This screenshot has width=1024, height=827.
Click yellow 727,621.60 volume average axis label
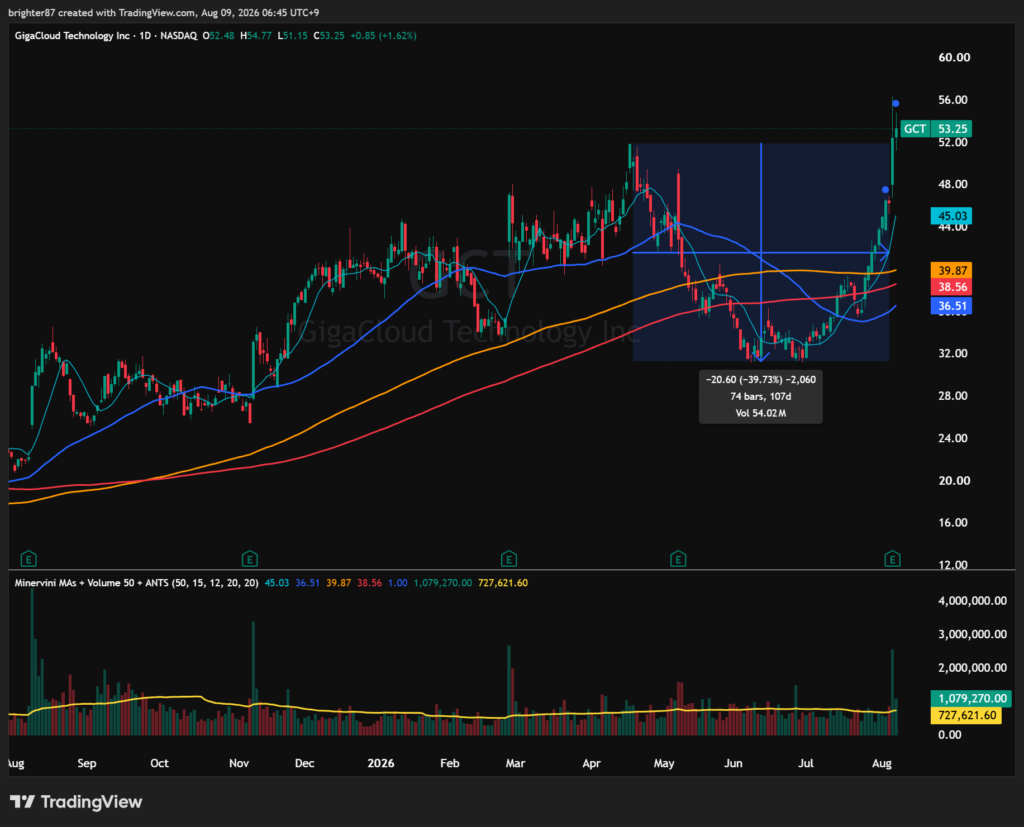(x=966, y=715)
